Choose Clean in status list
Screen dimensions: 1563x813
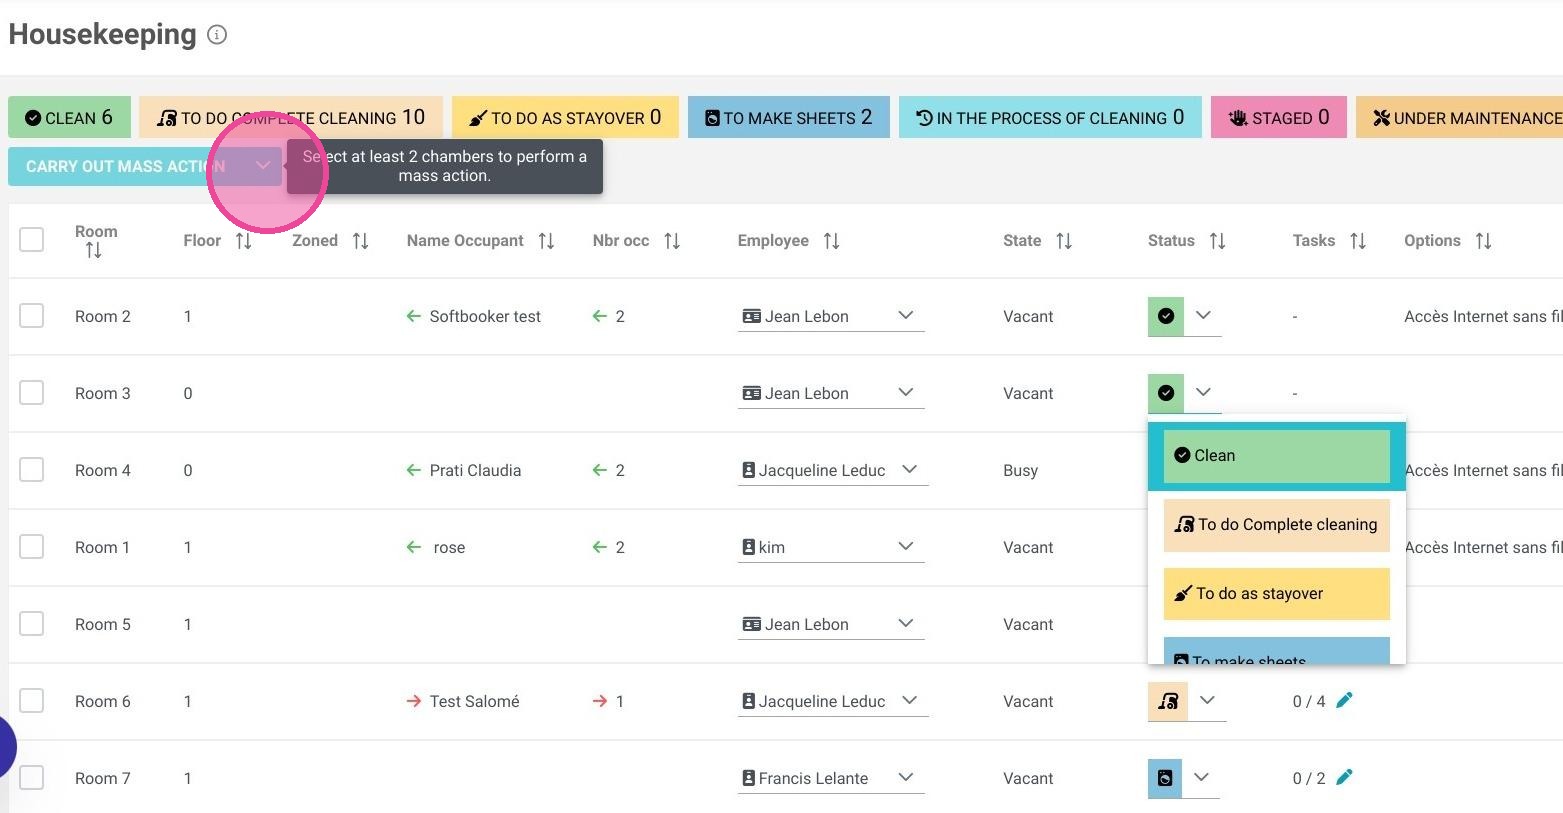(x=1277, y=456)
